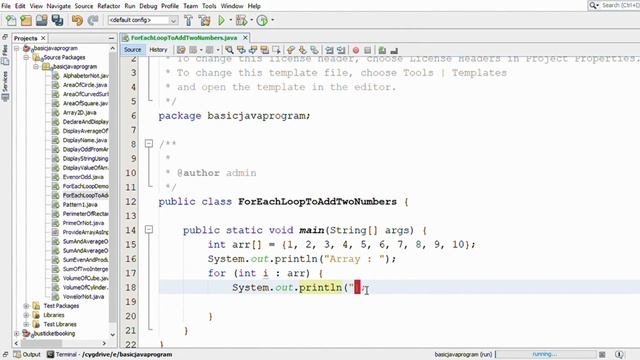640x360 pixels.
Task: Click the Next Bookmark icon
Action: 302,50
